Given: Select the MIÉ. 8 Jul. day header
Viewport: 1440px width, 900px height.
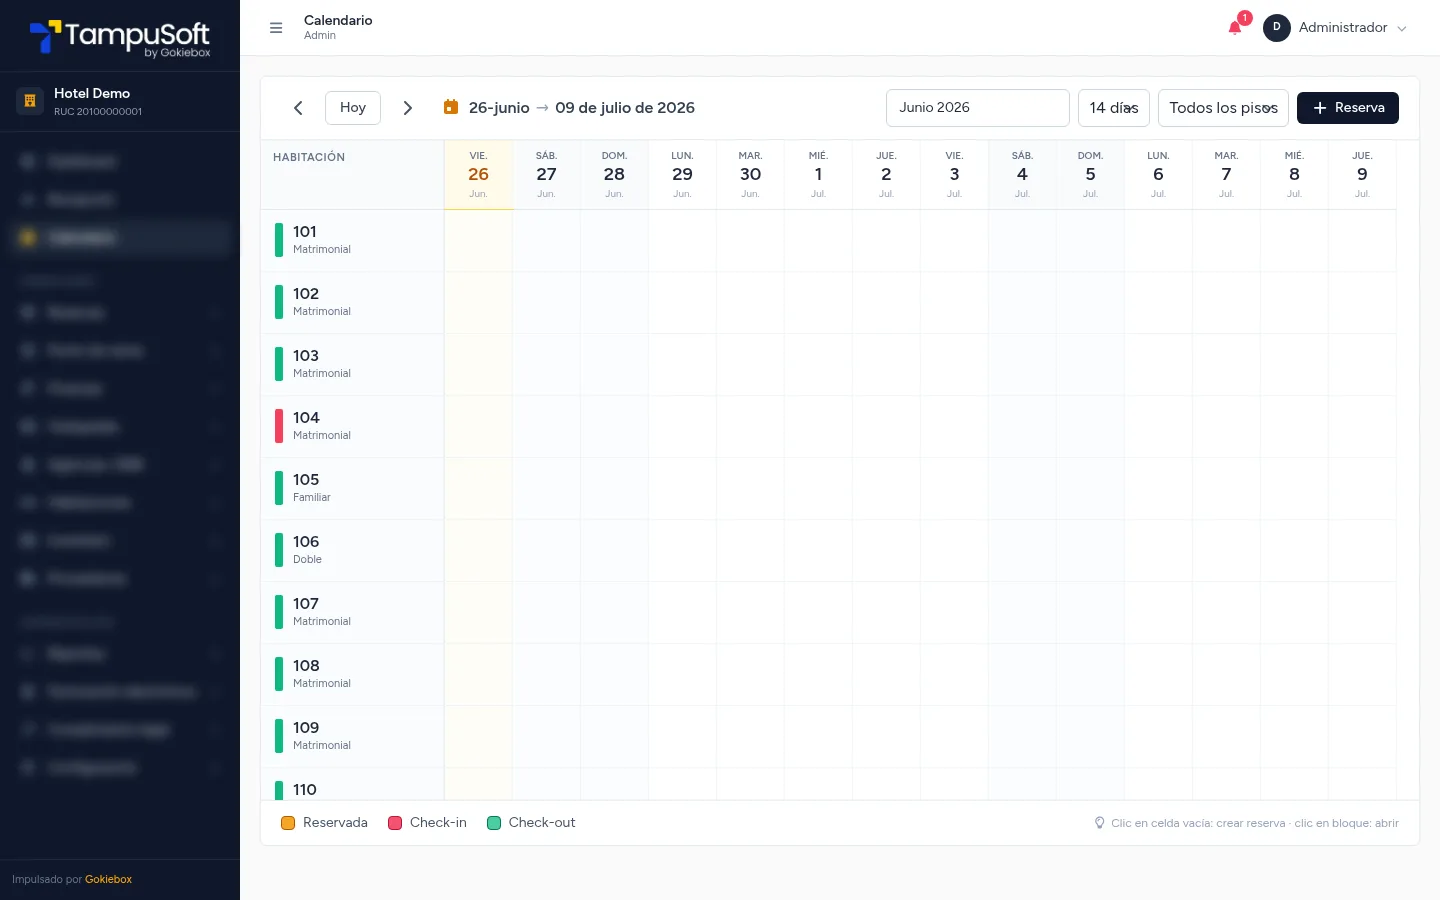Looking at the screenshot, I should (x=1294, y=175).
